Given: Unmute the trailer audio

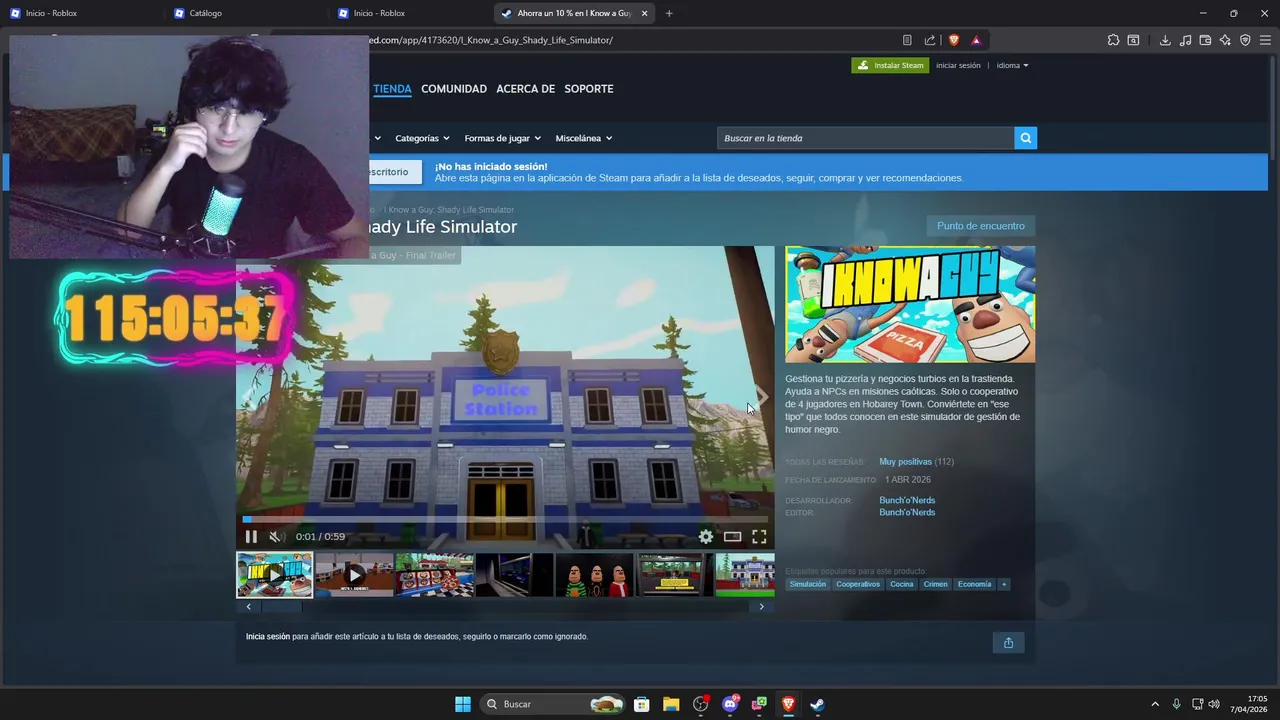Looking at the screenshot, I should [276, 537].
